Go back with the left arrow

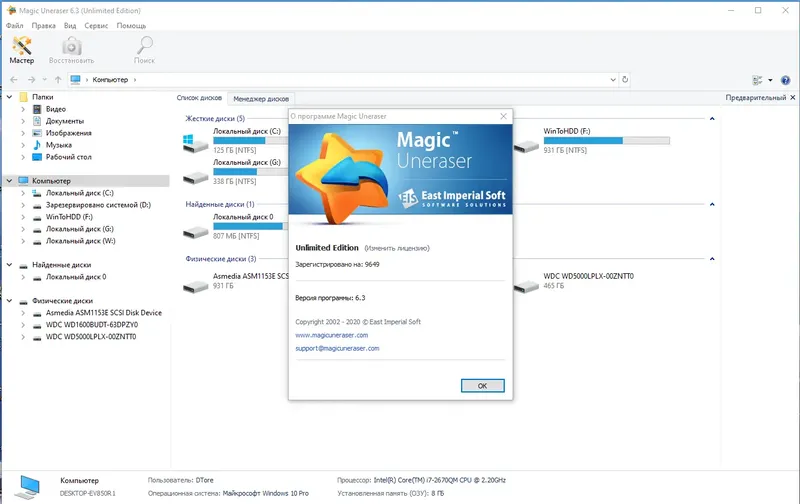tap(14, 80)
